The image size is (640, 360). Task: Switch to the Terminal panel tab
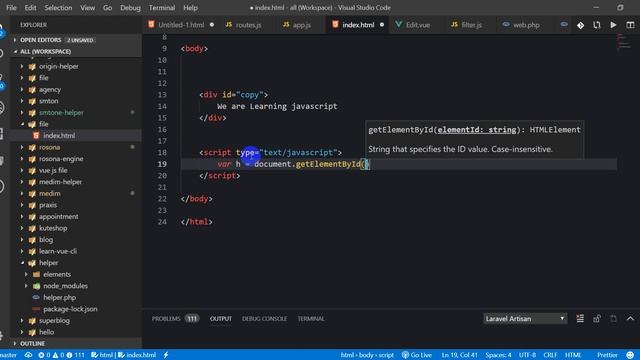[311, 318]
